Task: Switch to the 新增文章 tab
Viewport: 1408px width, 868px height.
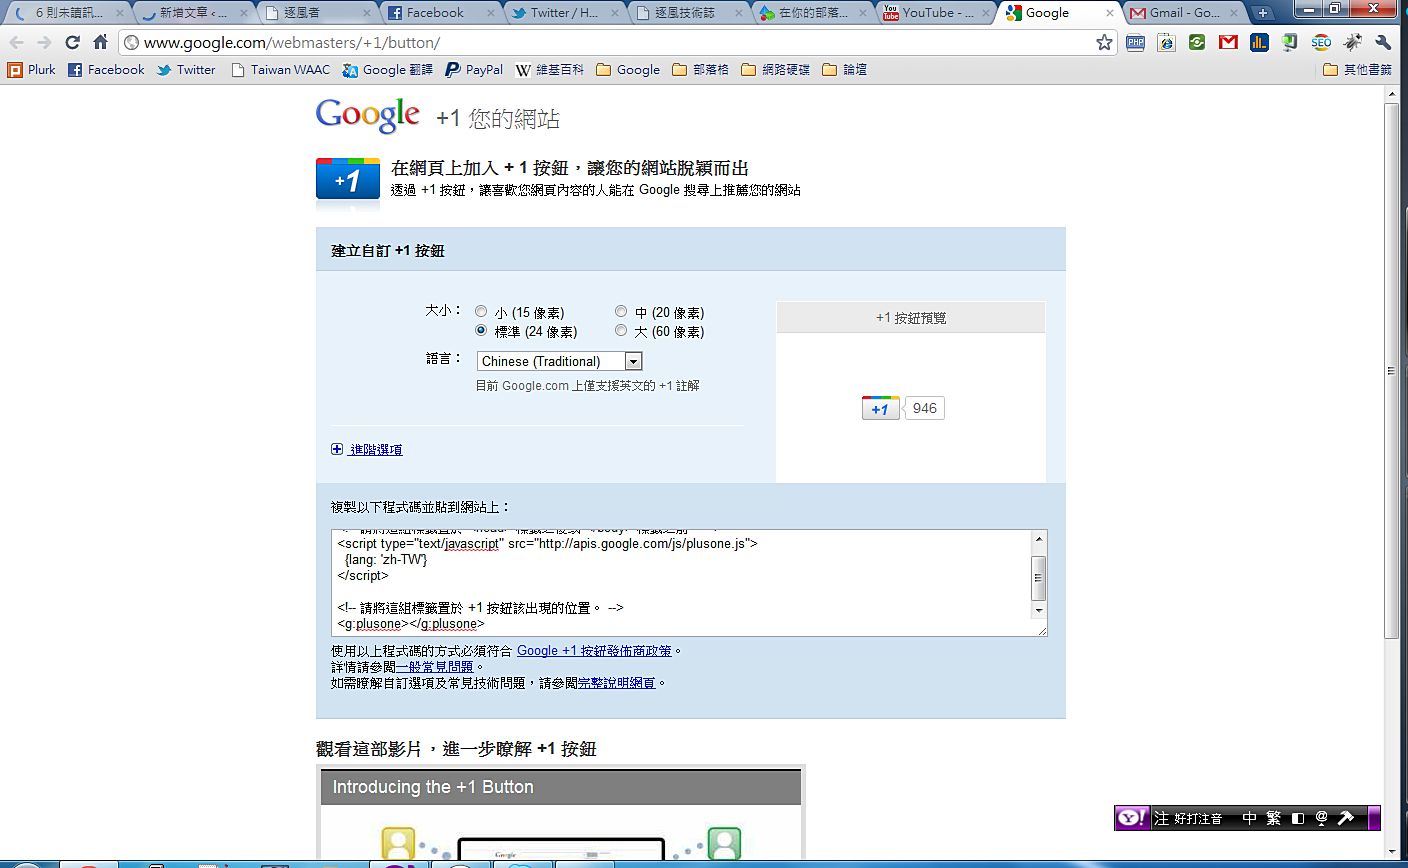Action: (192, 13)
